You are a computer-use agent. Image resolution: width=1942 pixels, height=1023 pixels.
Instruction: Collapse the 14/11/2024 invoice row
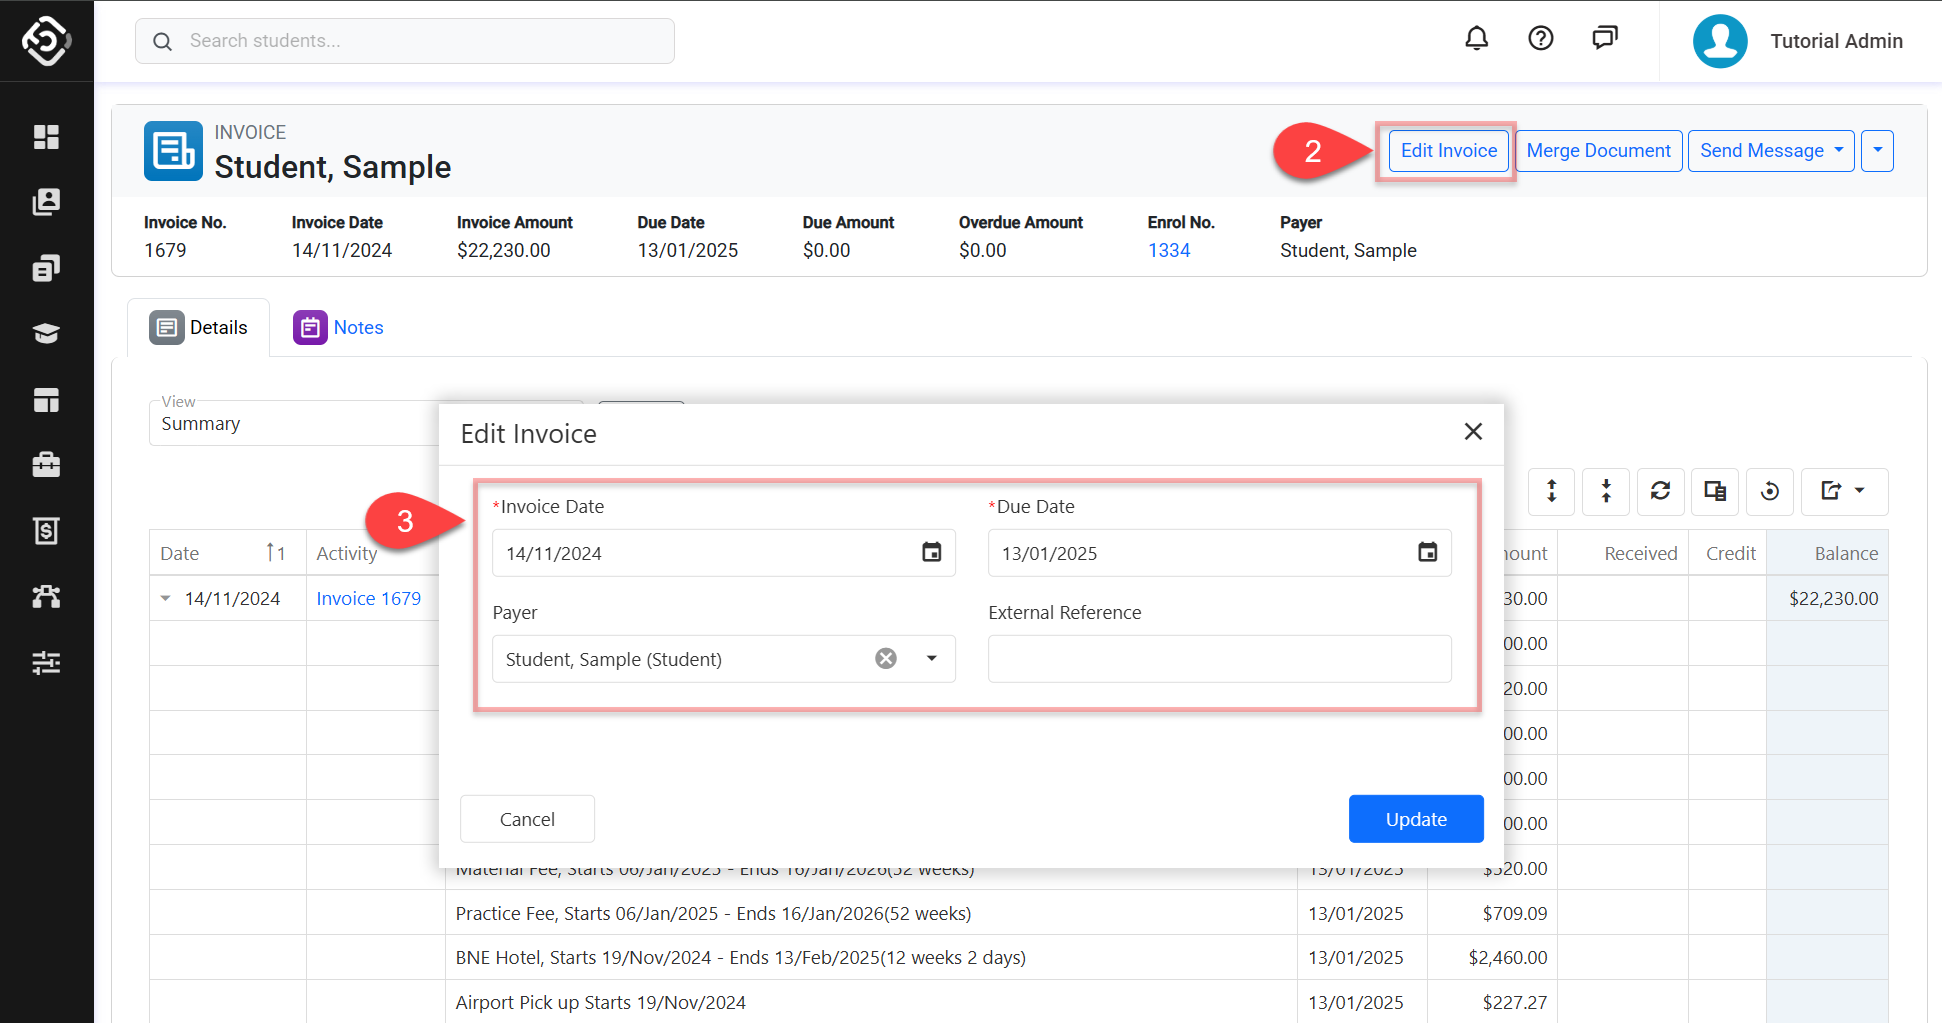[x=165, y=599]
